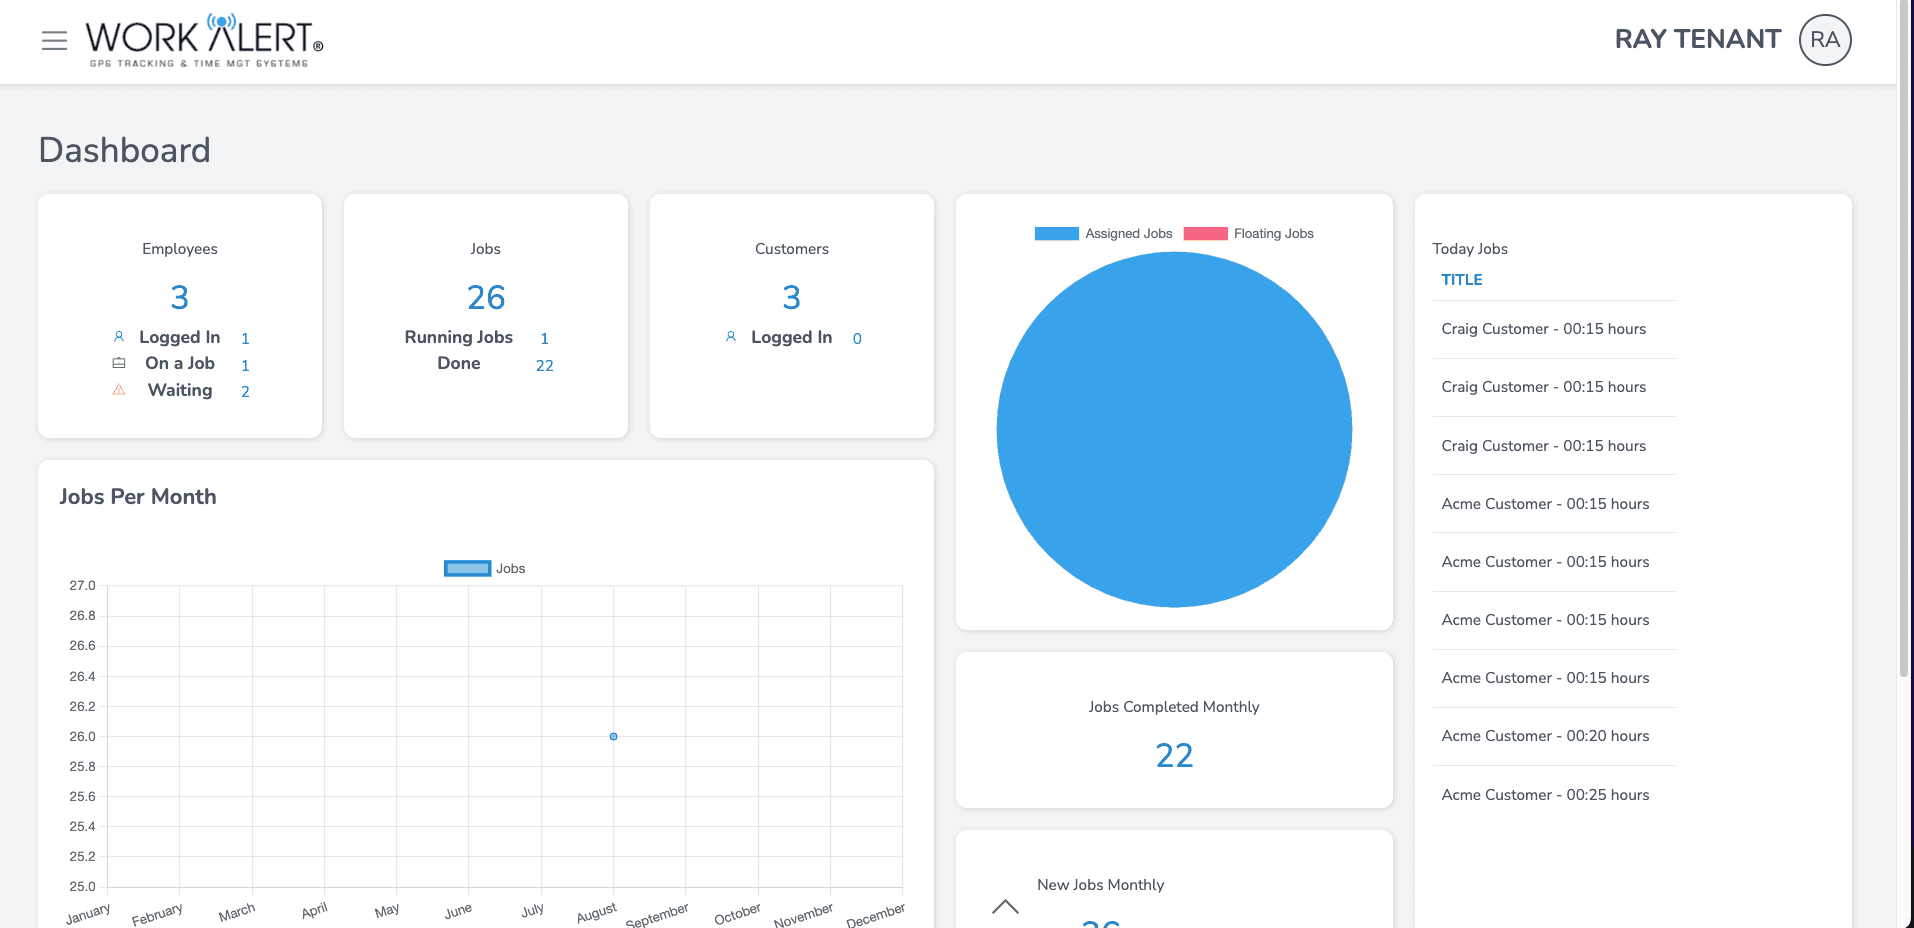Click the Waiting warning triangle icon

point(119,390)
